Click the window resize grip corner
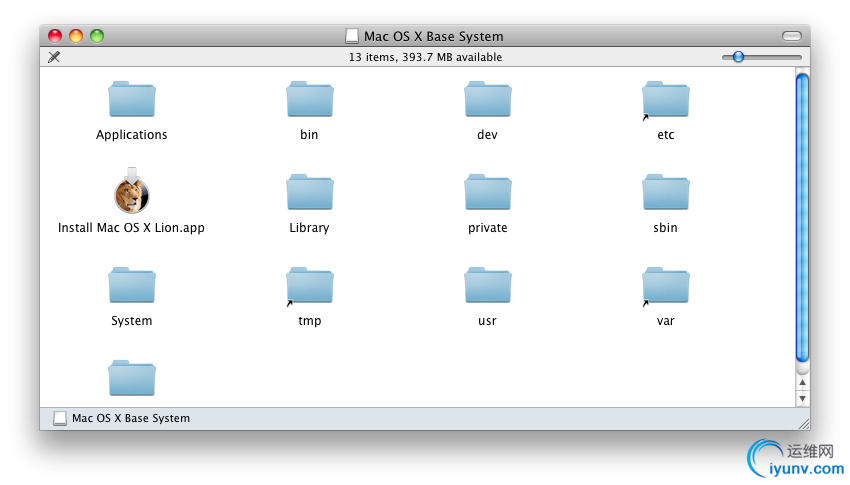The image size is (850, 485). tap(804, 424)
